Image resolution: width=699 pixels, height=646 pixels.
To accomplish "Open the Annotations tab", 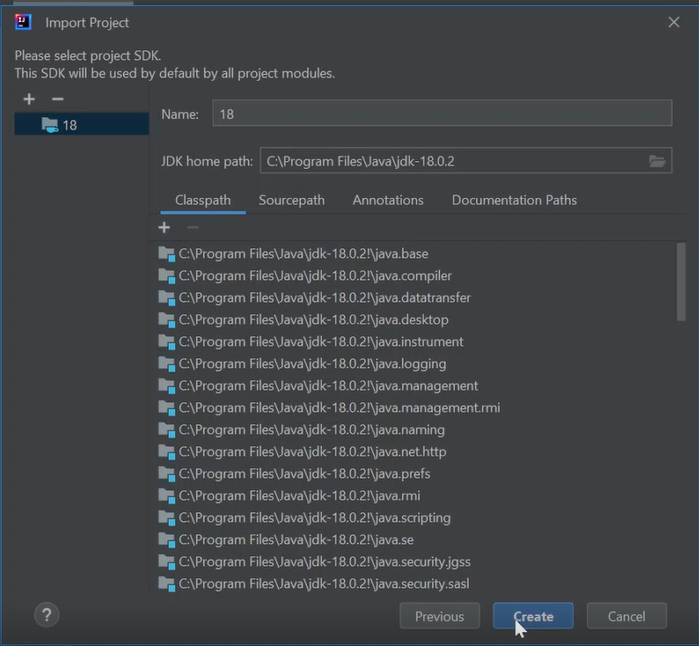I will 388,200.
